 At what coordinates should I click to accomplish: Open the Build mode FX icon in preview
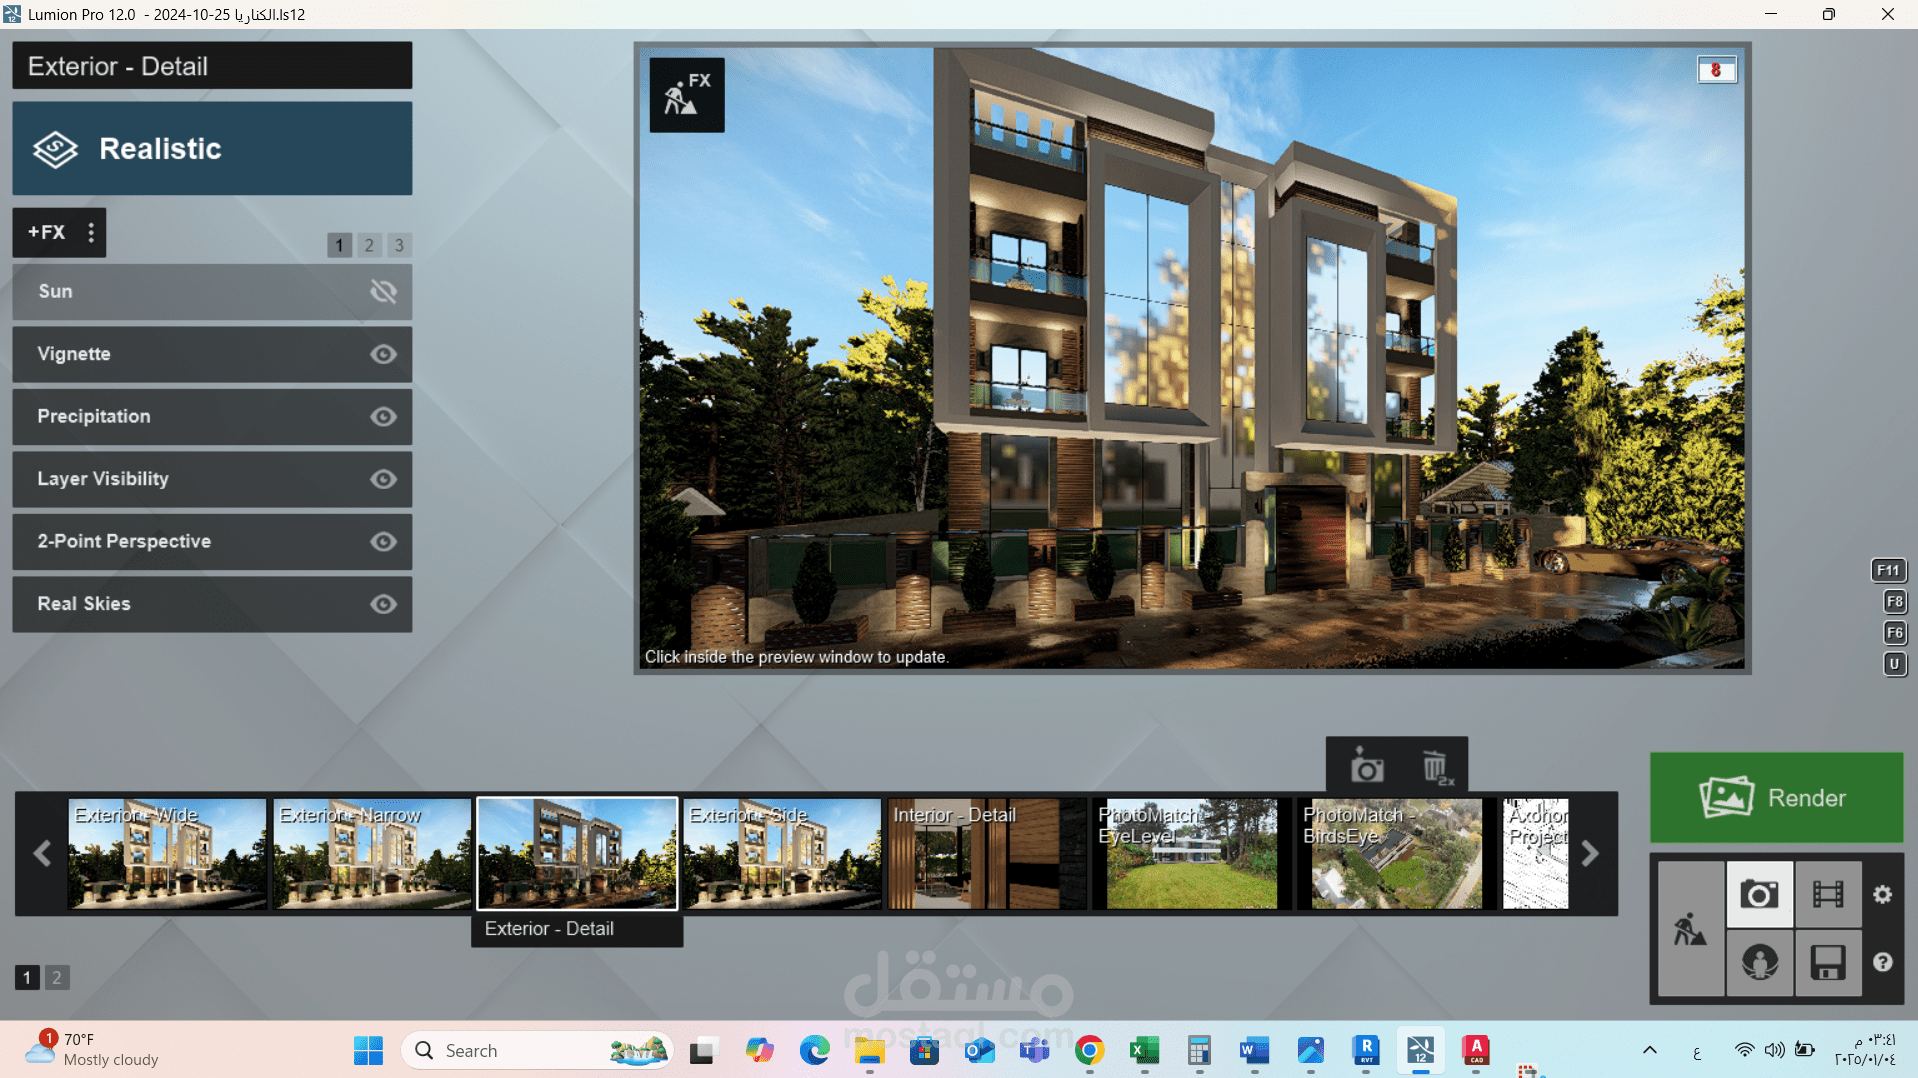[x=687, y=95]
